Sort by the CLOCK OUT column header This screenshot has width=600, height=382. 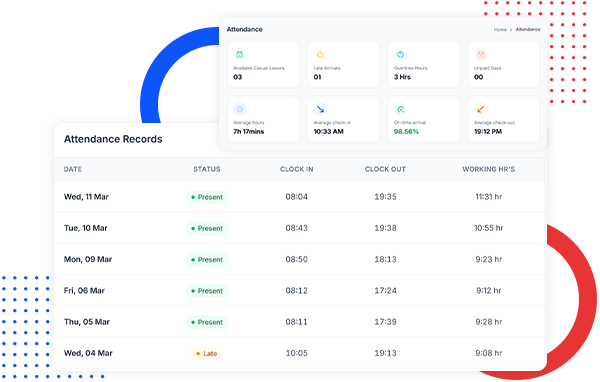click(385, 169)
